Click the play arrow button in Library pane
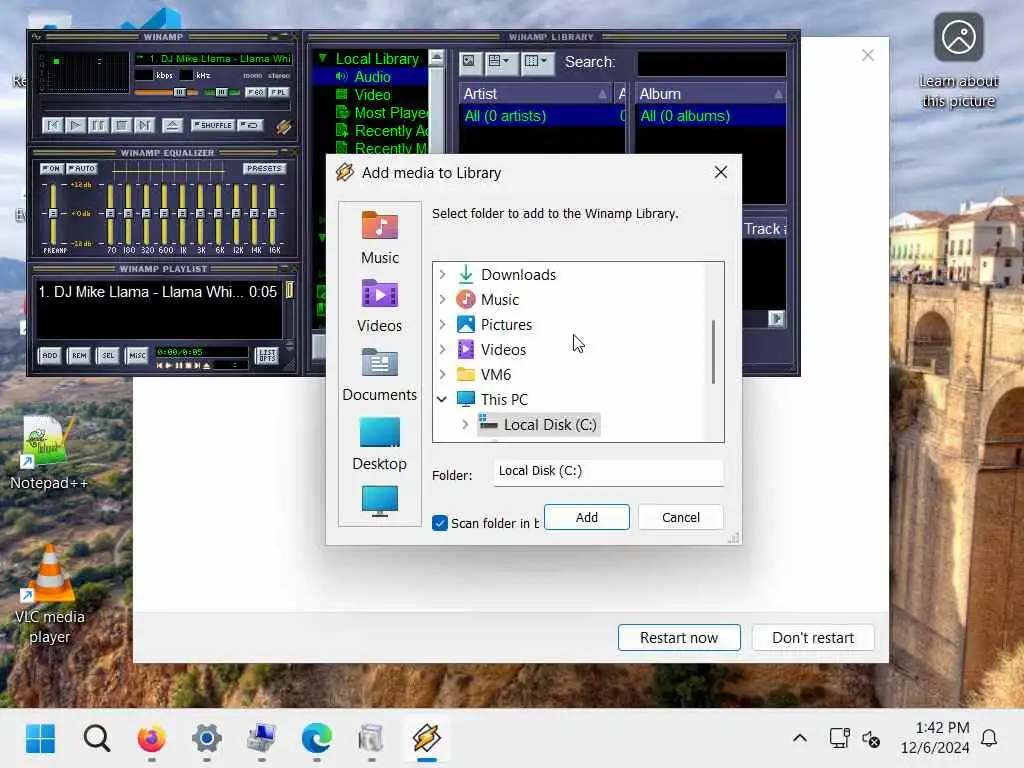Image resolution: width=1024 pixels, height=768 pixels. coord(775,319)
